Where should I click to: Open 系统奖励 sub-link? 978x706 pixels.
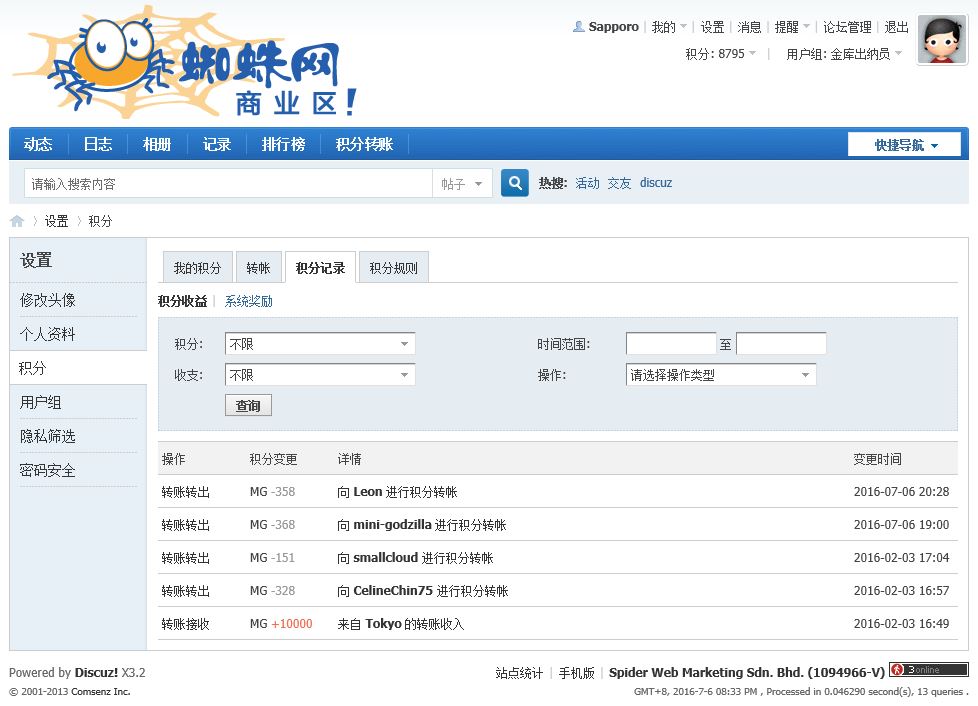(248, 301)
